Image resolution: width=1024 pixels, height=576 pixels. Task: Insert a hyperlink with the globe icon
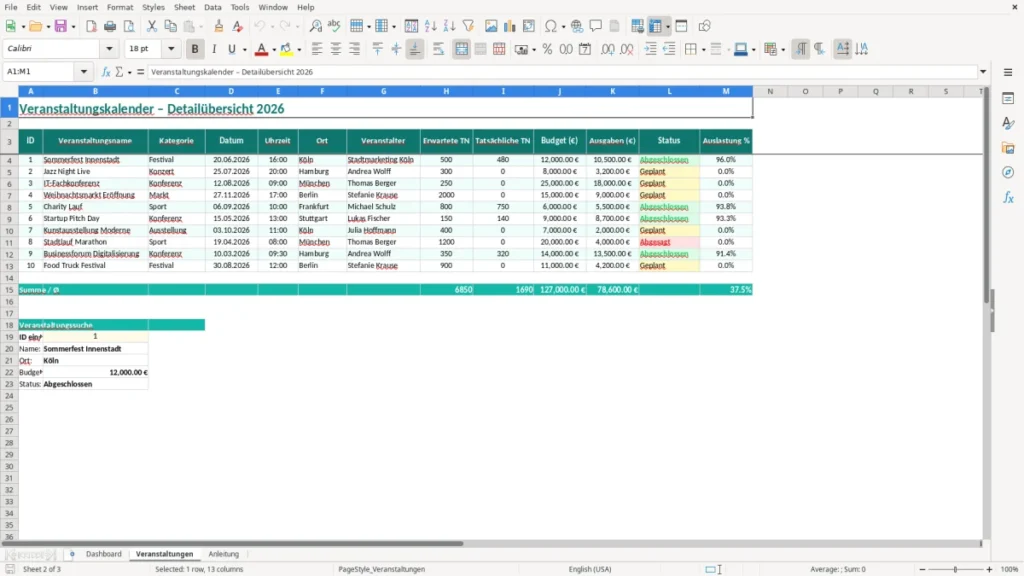577,26
